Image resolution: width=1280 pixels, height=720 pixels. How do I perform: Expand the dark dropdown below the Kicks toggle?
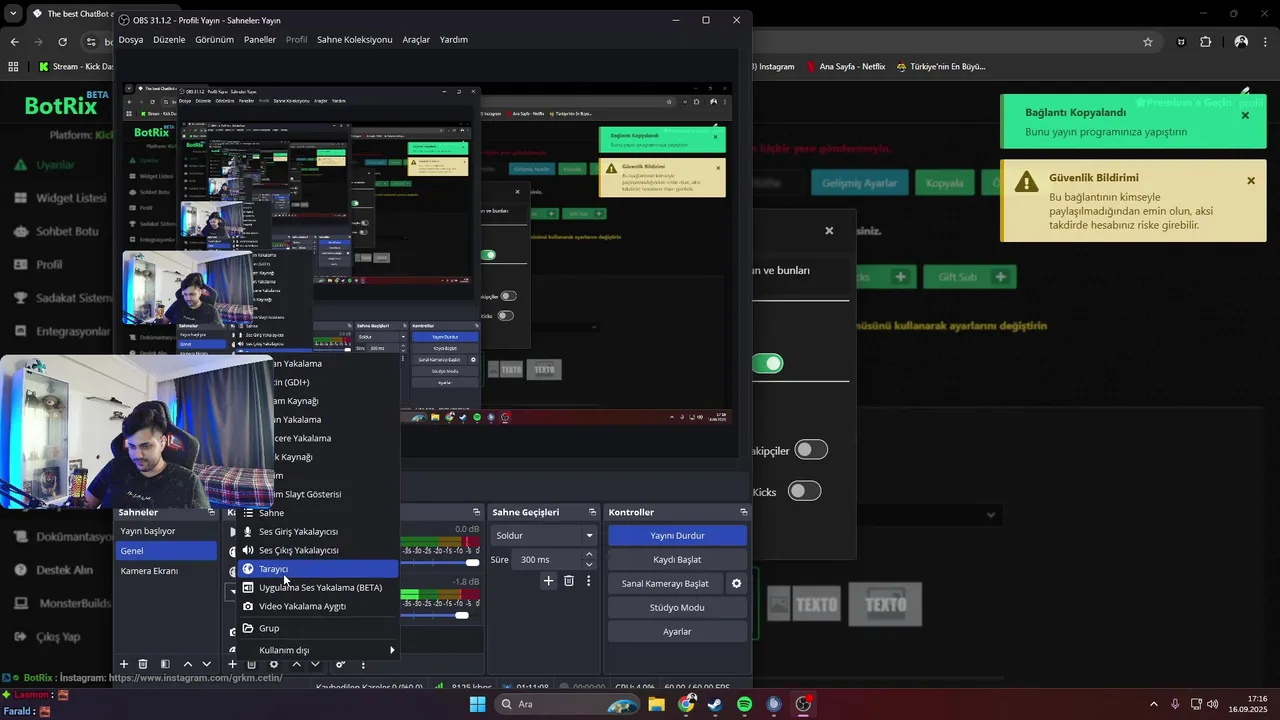pyautogui.click(x=991, y=515)
